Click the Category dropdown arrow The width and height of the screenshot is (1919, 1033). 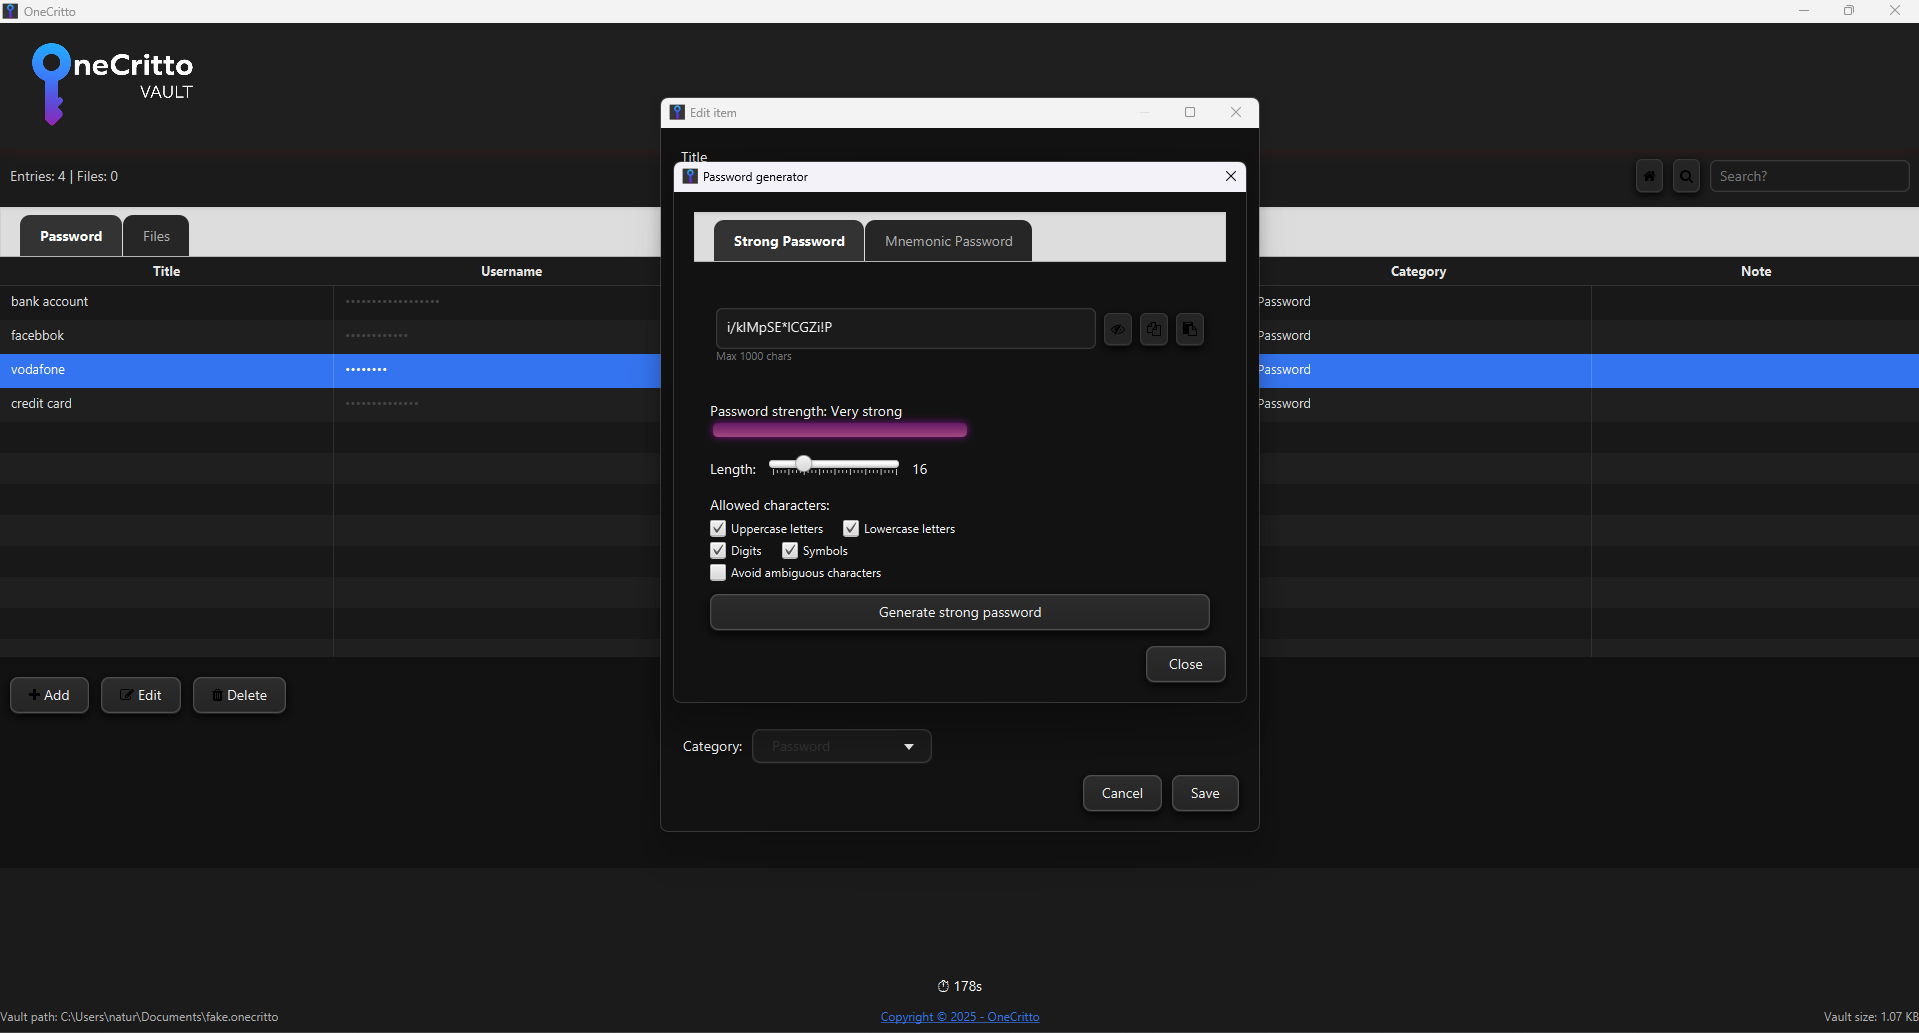point(909,746)
